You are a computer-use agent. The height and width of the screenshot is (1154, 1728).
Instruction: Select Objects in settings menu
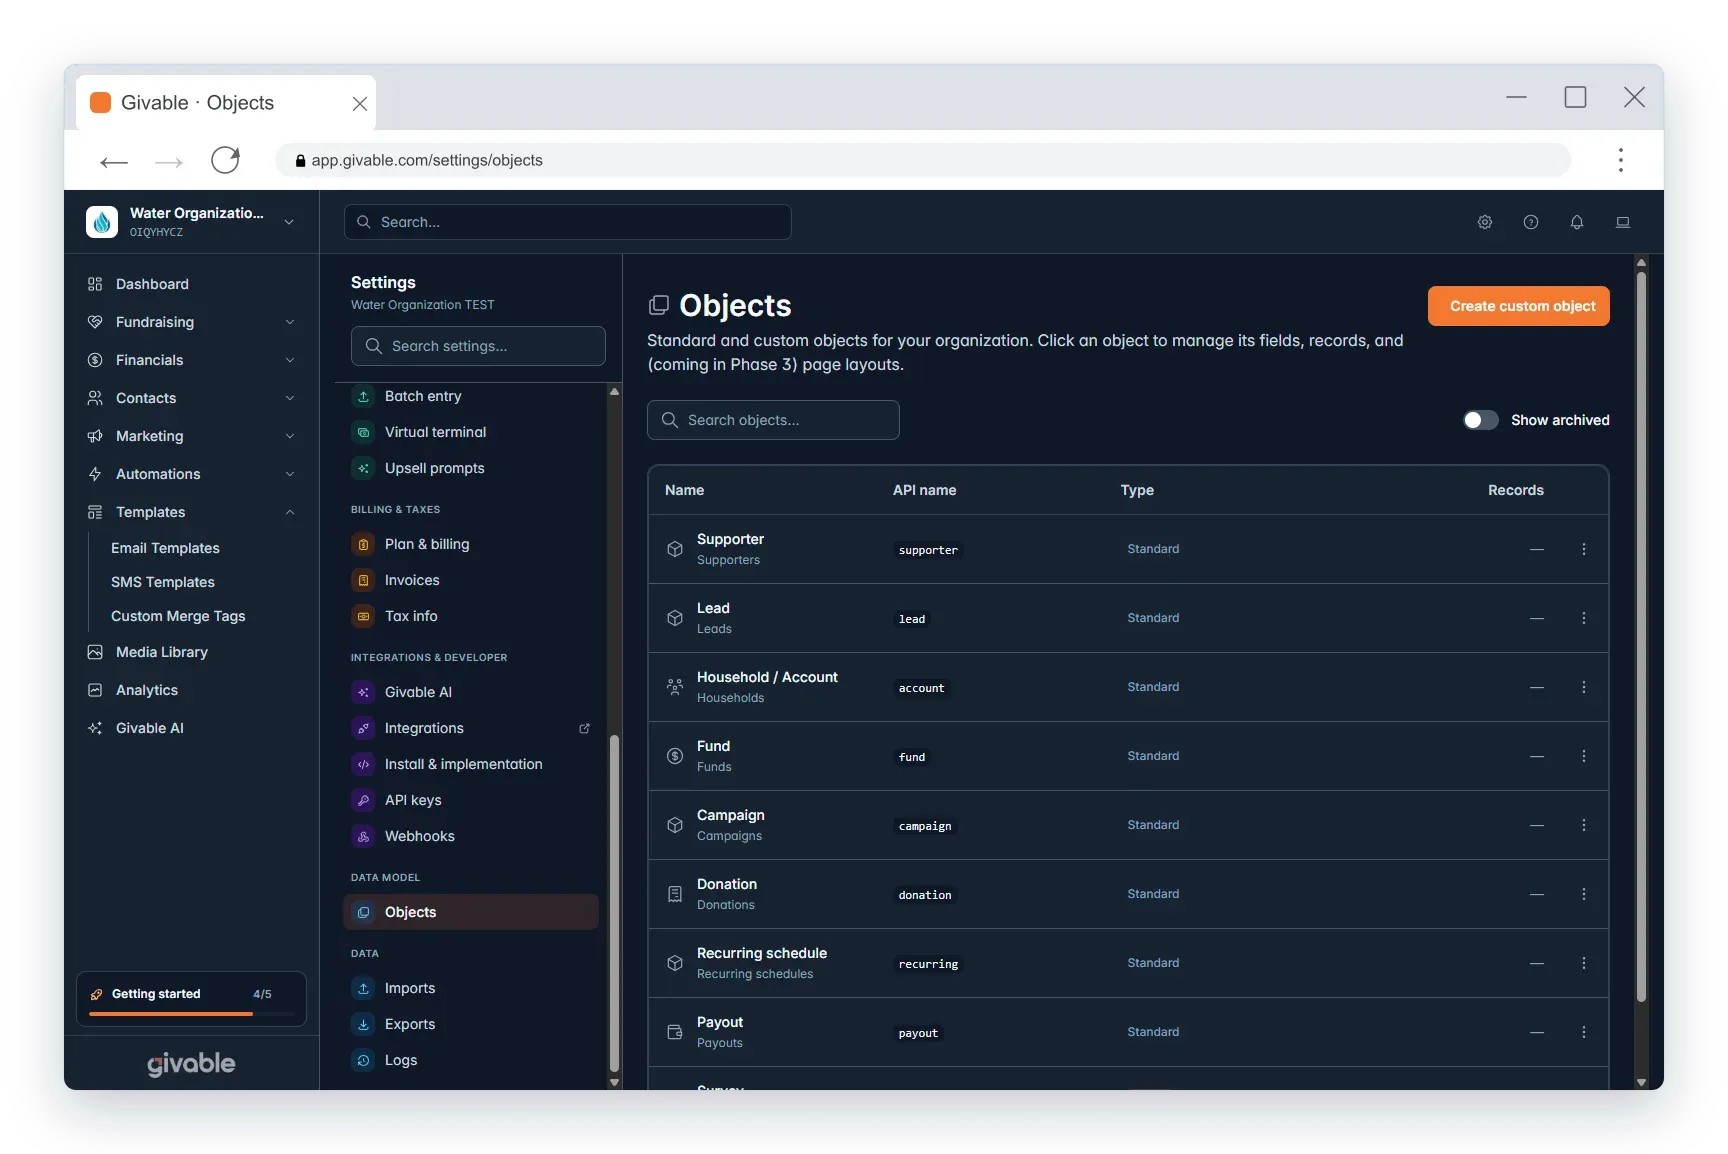(471, 912)
